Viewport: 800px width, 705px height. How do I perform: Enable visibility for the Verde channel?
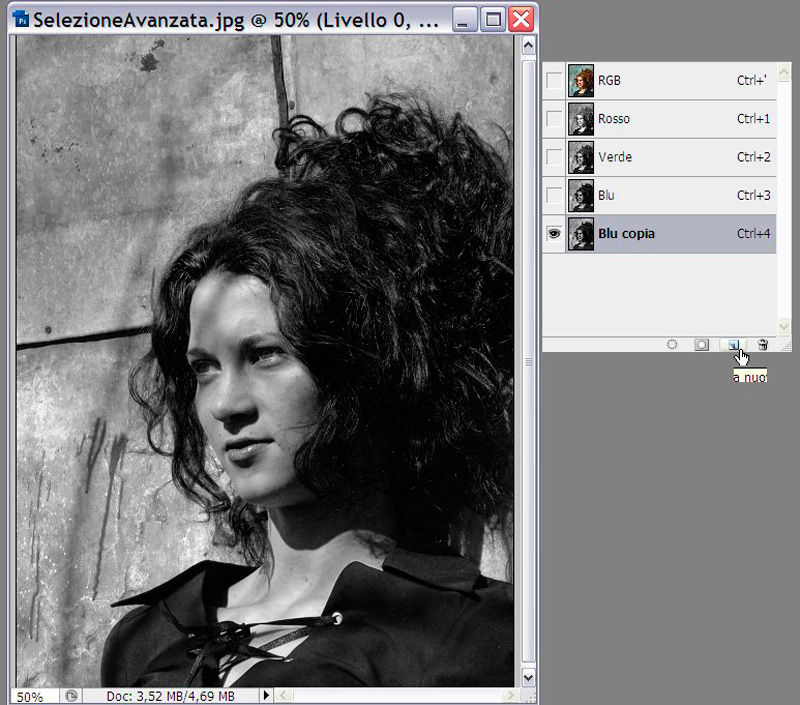pos(553,157)
